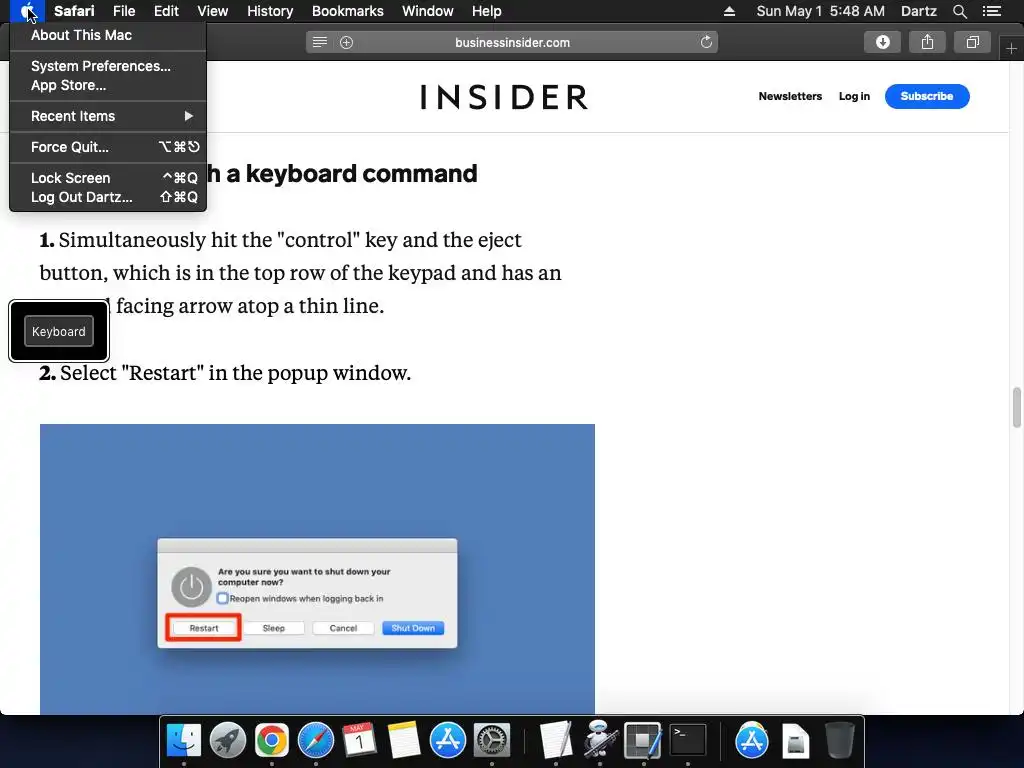Launch Launchpad rocket icon in Dock
The height and width of the screenshot is (768, 1024).
click(x=227, y=741)
